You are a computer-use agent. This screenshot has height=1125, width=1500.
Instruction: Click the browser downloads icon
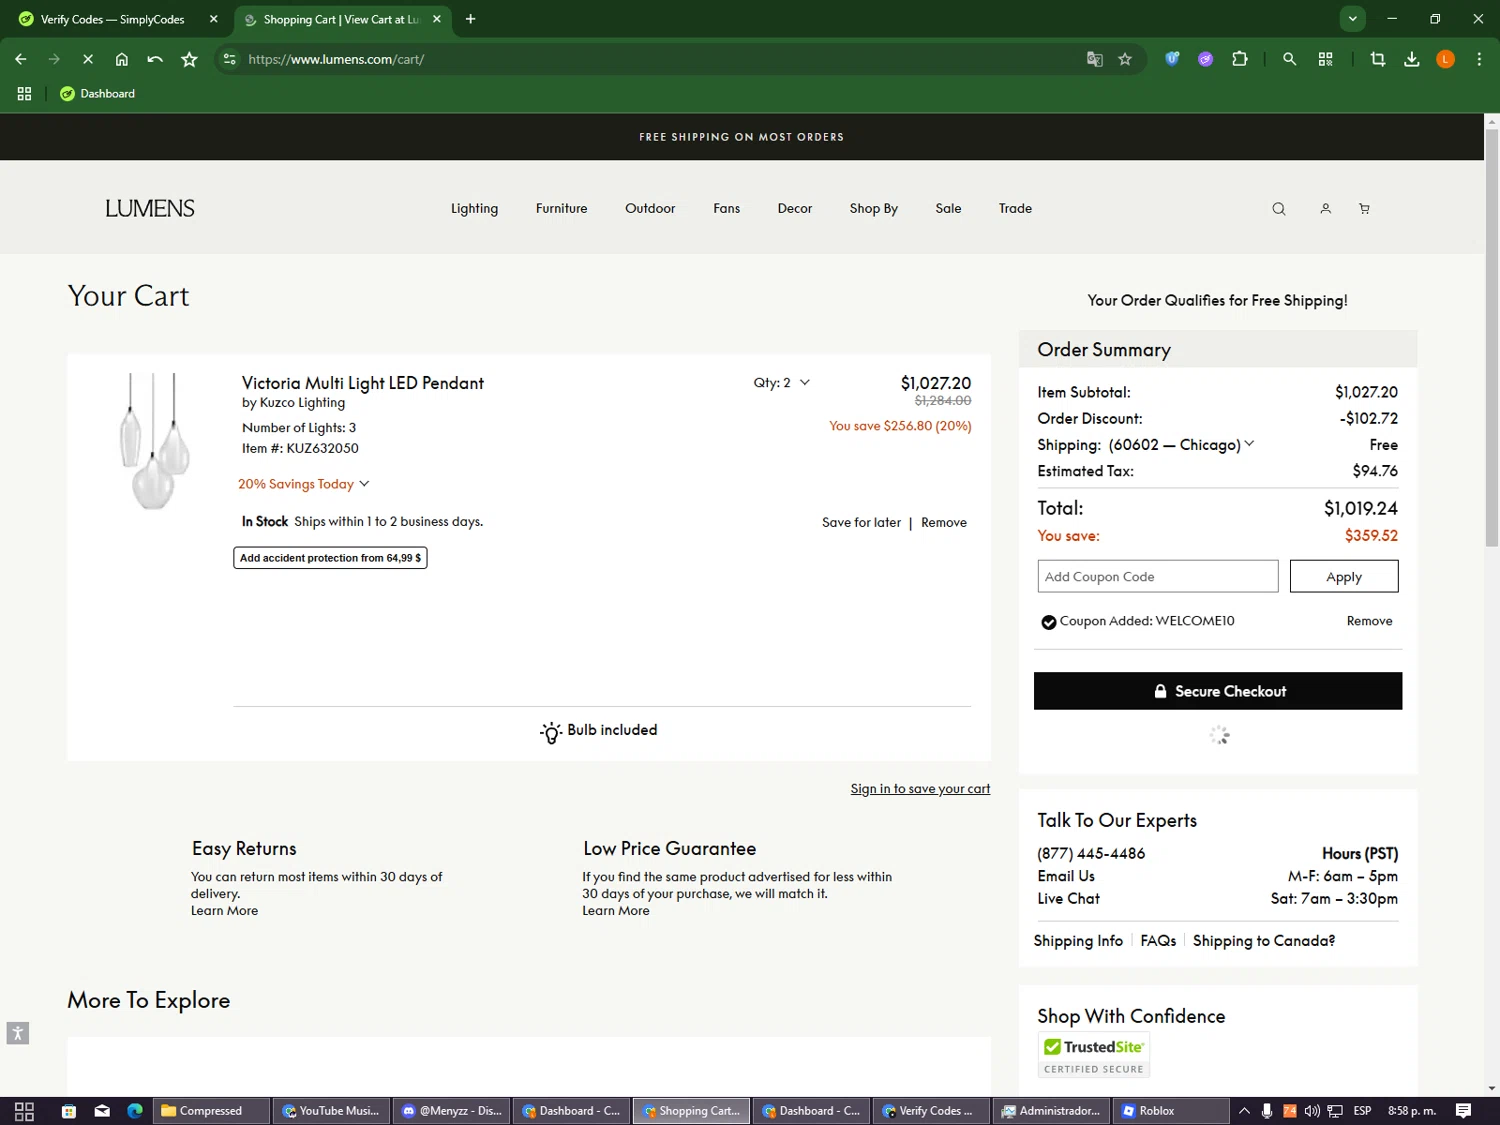1411,59
